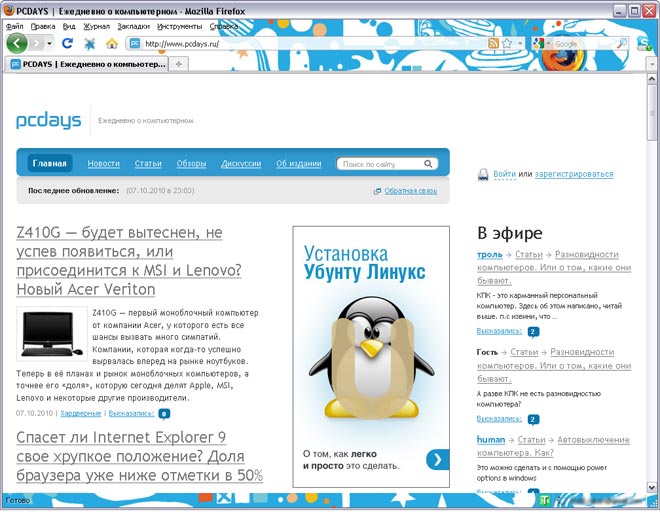Open the Internet Explorer 9 article headline
The width and height of the screenshot is (660, 512).
[x=139, y=456]
